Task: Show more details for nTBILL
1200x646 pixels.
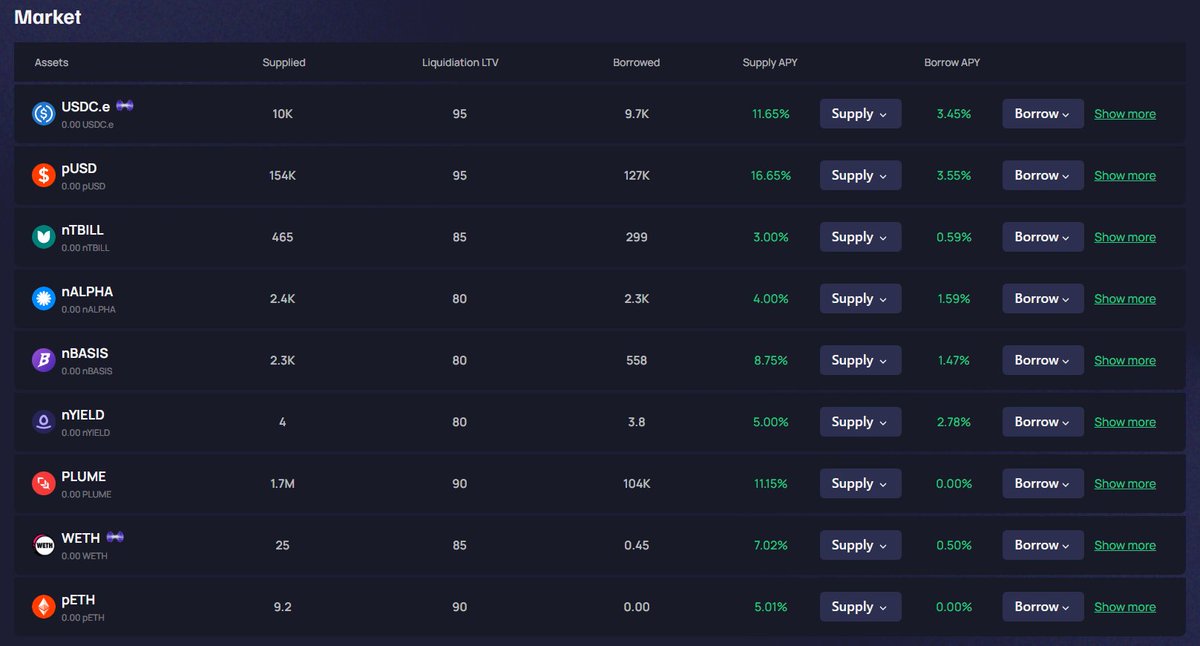Action: (1125, 238)
